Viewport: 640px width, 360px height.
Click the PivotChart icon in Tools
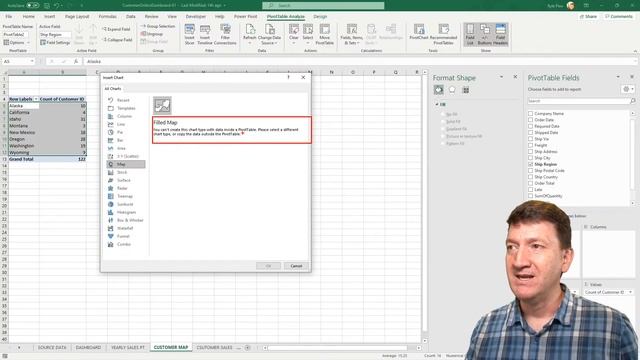pyautogui.click(x=419, y=32)
